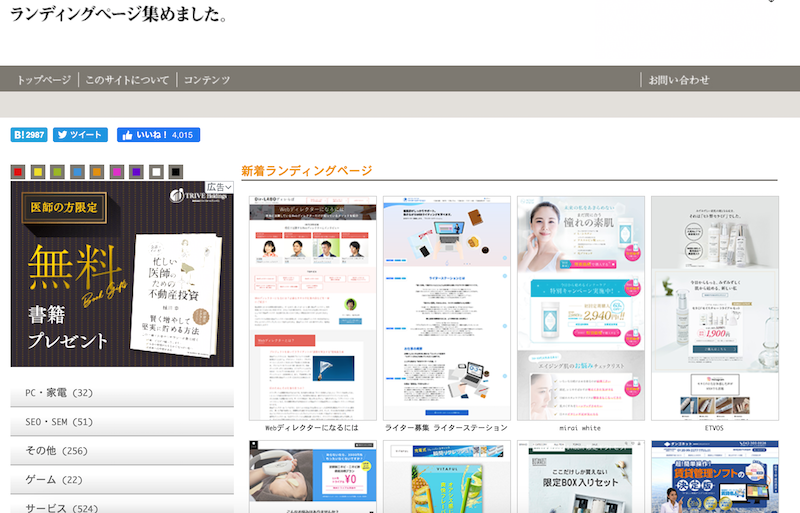Click the お問い合わせ contact link
This screenshot has width=800, height=513.
(679, 80)
